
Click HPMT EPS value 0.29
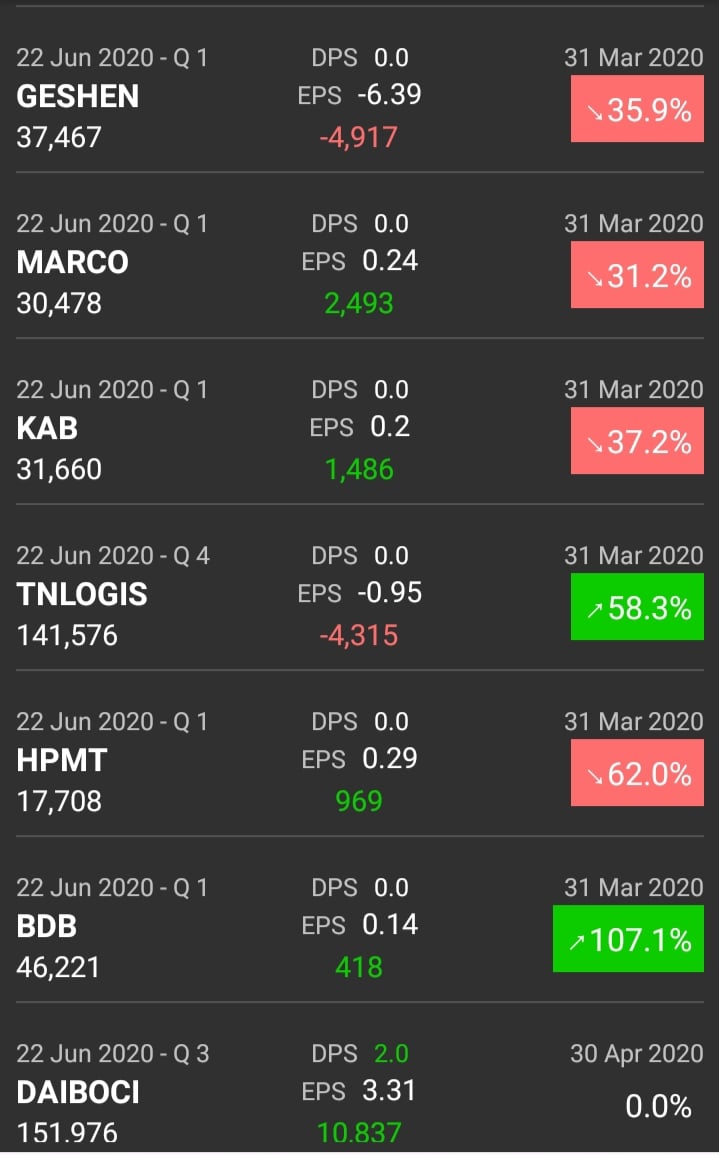390,759
